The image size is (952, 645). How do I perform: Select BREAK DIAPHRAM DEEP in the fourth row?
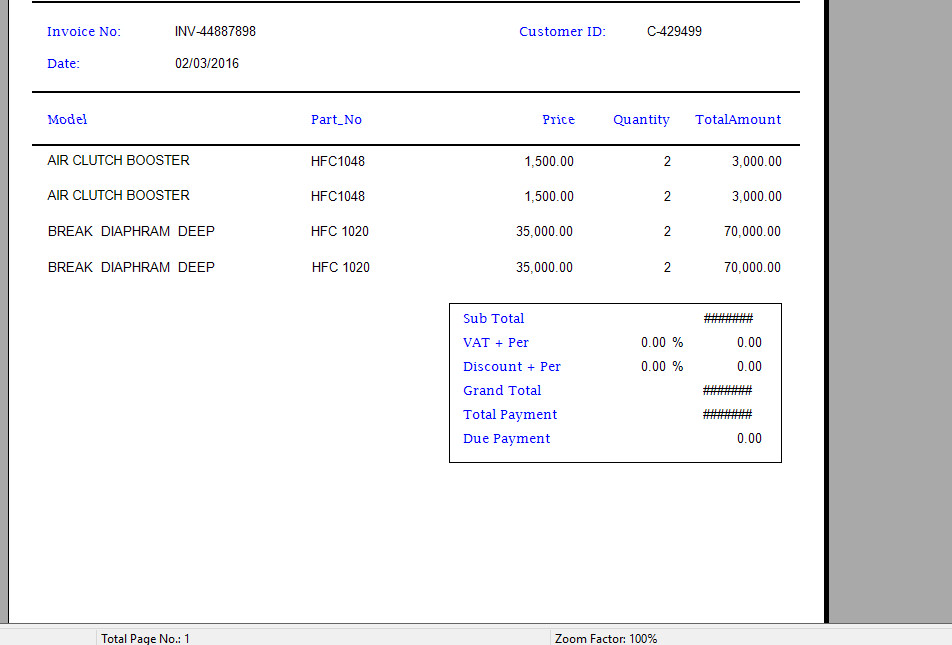coord(131,267)
